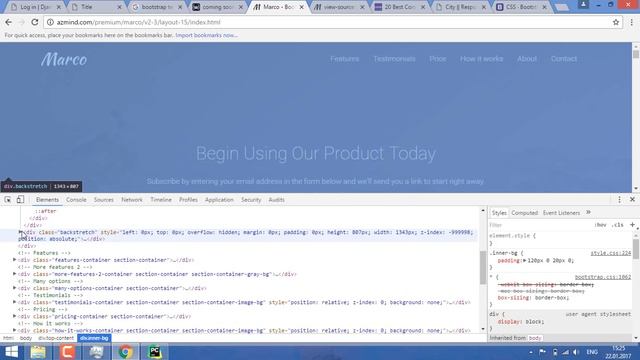
Task: Open the Chrome user profile button
Action: point(583,4)
